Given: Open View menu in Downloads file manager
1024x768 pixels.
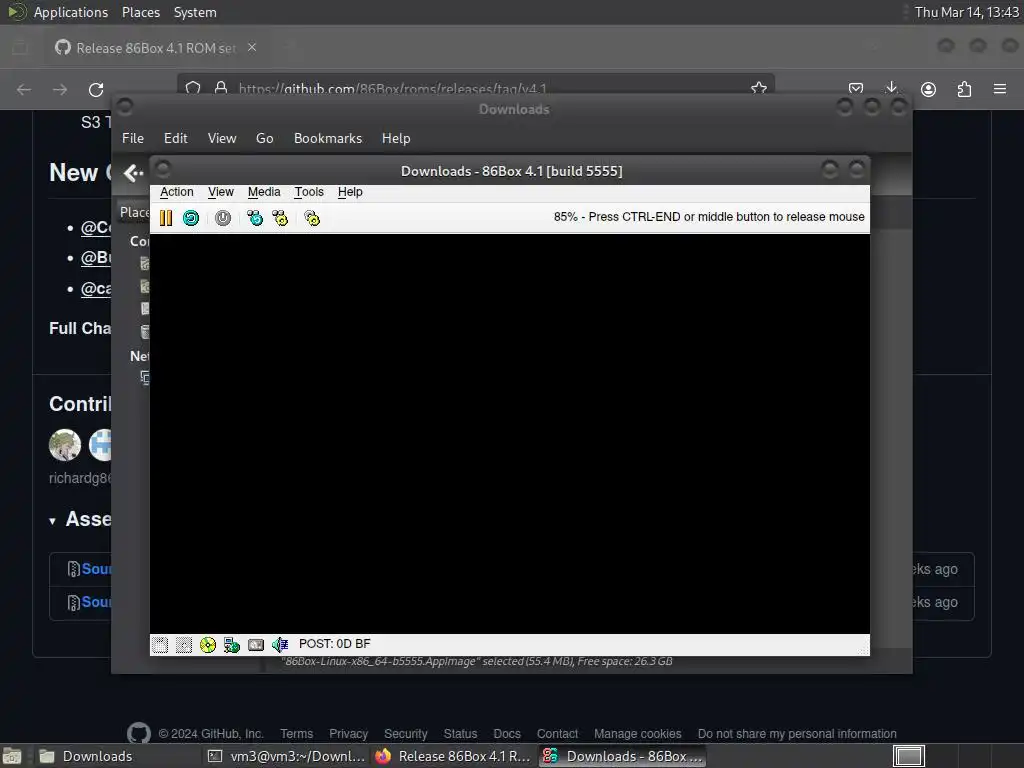Looking at the screenshot, I should [222, 138].
